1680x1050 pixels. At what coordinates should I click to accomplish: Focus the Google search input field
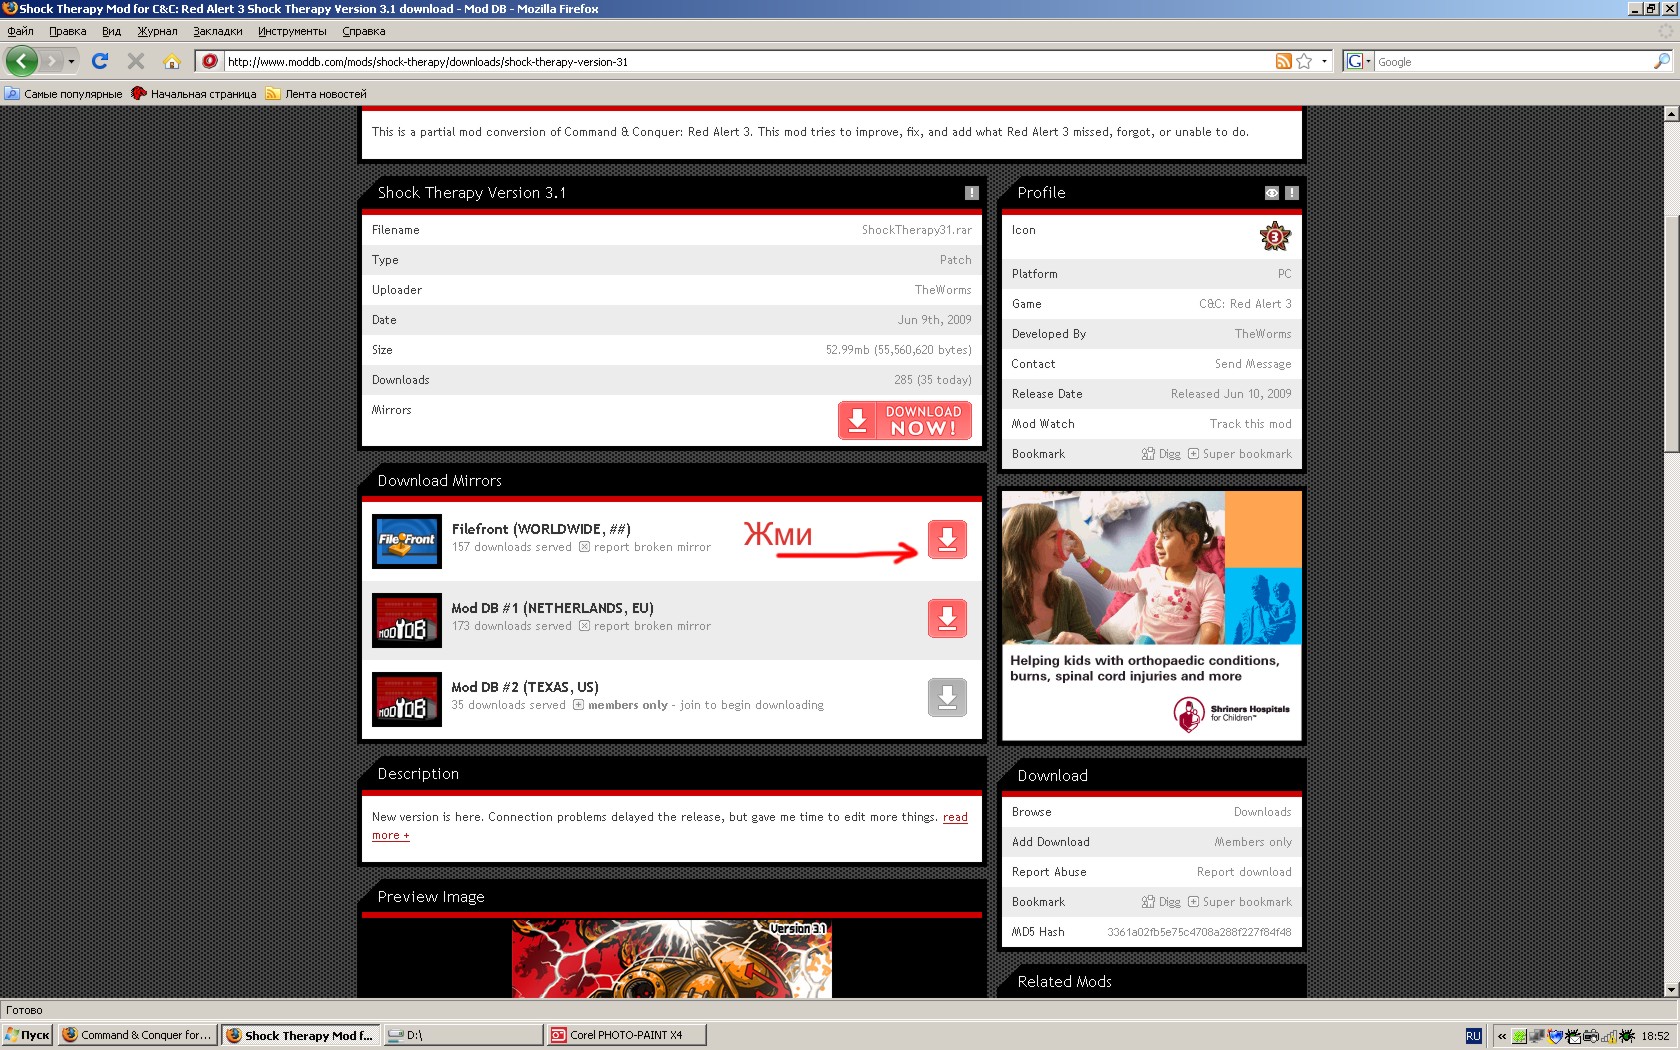(1513, 61)
